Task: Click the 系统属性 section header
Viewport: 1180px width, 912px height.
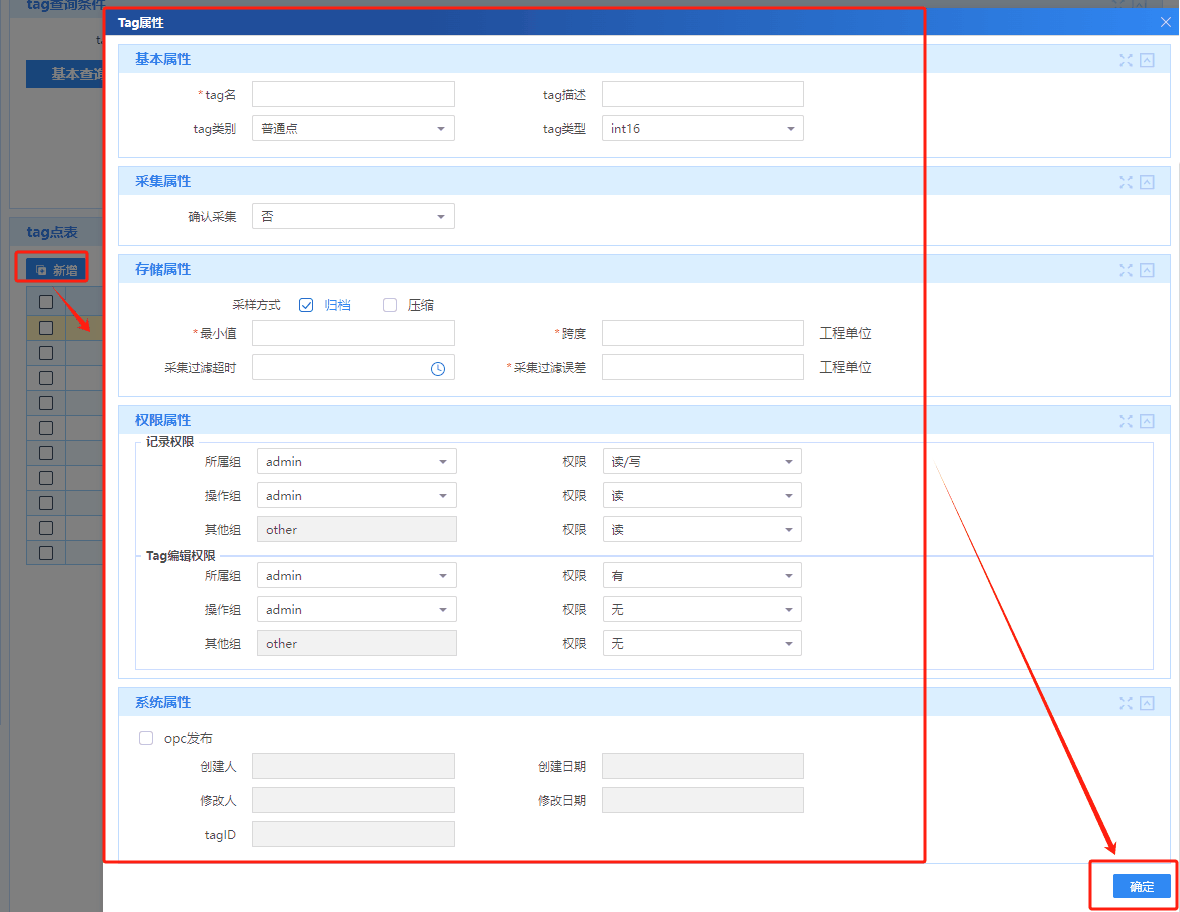Action: click(x=644, y=702)
